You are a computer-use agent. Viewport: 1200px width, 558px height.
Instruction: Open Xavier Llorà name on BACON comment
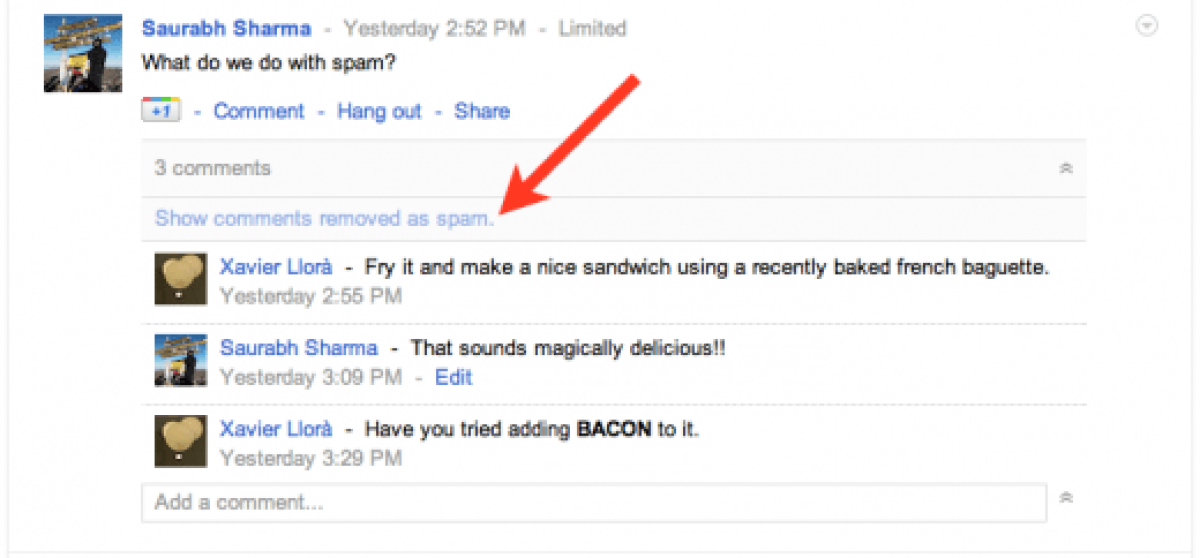(275, 429)
